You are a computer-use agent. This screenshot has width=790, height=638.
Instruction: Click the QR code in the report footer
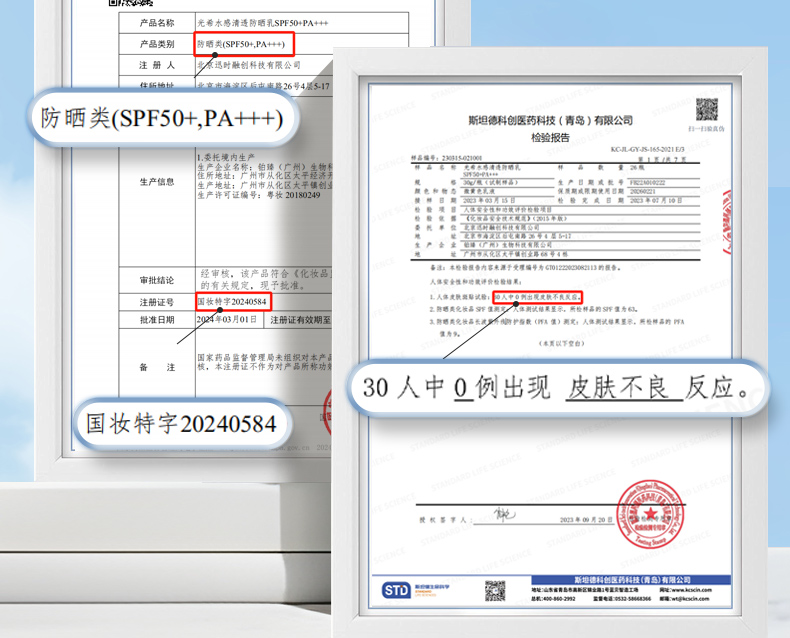click(x=495, y=591)
